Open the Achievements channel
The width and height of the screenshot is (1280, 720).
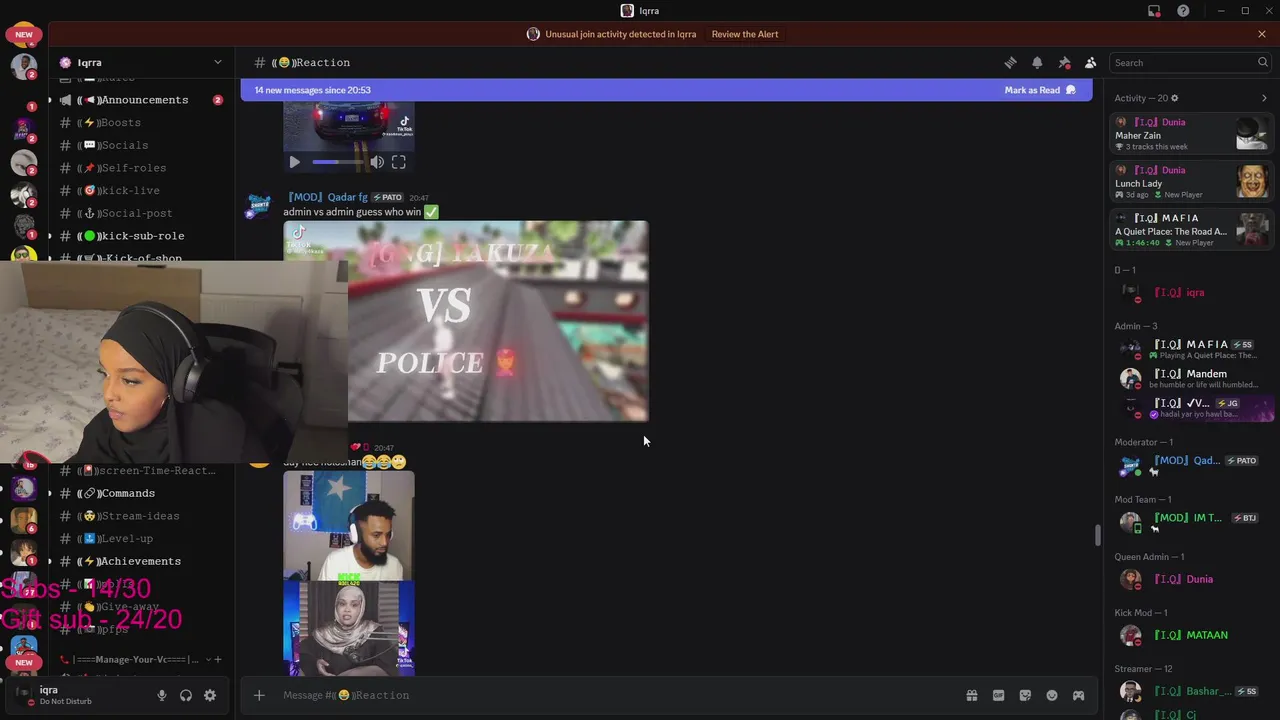140,561
